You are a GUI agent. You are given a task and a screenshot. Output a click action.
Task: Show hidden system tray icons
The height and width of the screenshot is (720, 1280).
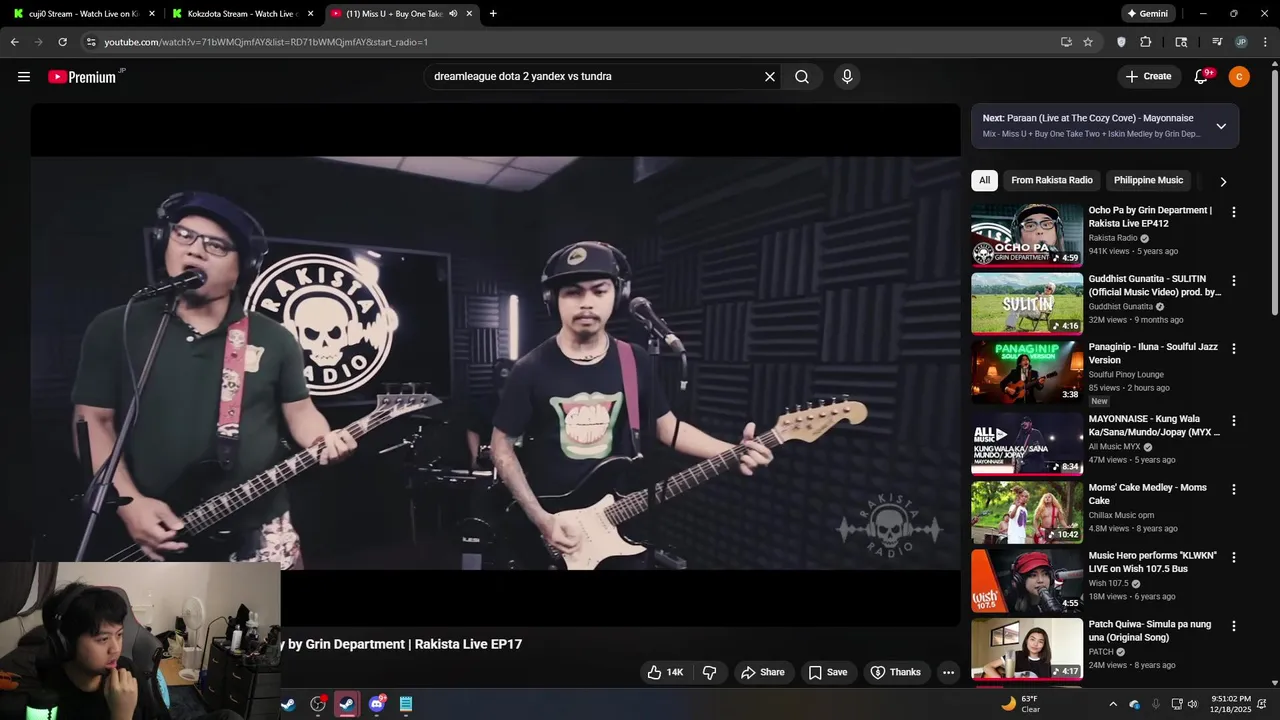pyautogui.click(x=1113, y=704)
